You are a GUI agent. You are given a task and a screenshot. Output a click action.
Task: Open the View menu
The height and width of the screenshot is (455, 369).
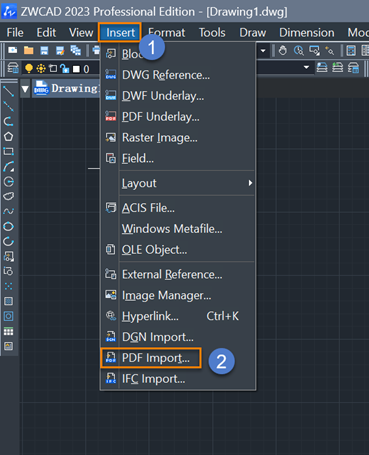tap(81, 33)
